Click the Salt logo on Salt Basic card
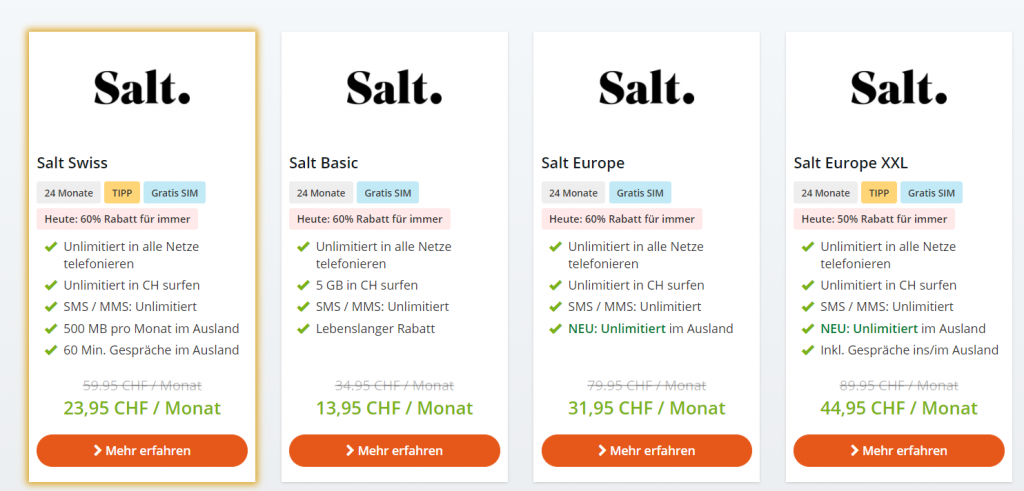Image resolution: width=1024 pixels, height=491 pixels. [394, 87]
